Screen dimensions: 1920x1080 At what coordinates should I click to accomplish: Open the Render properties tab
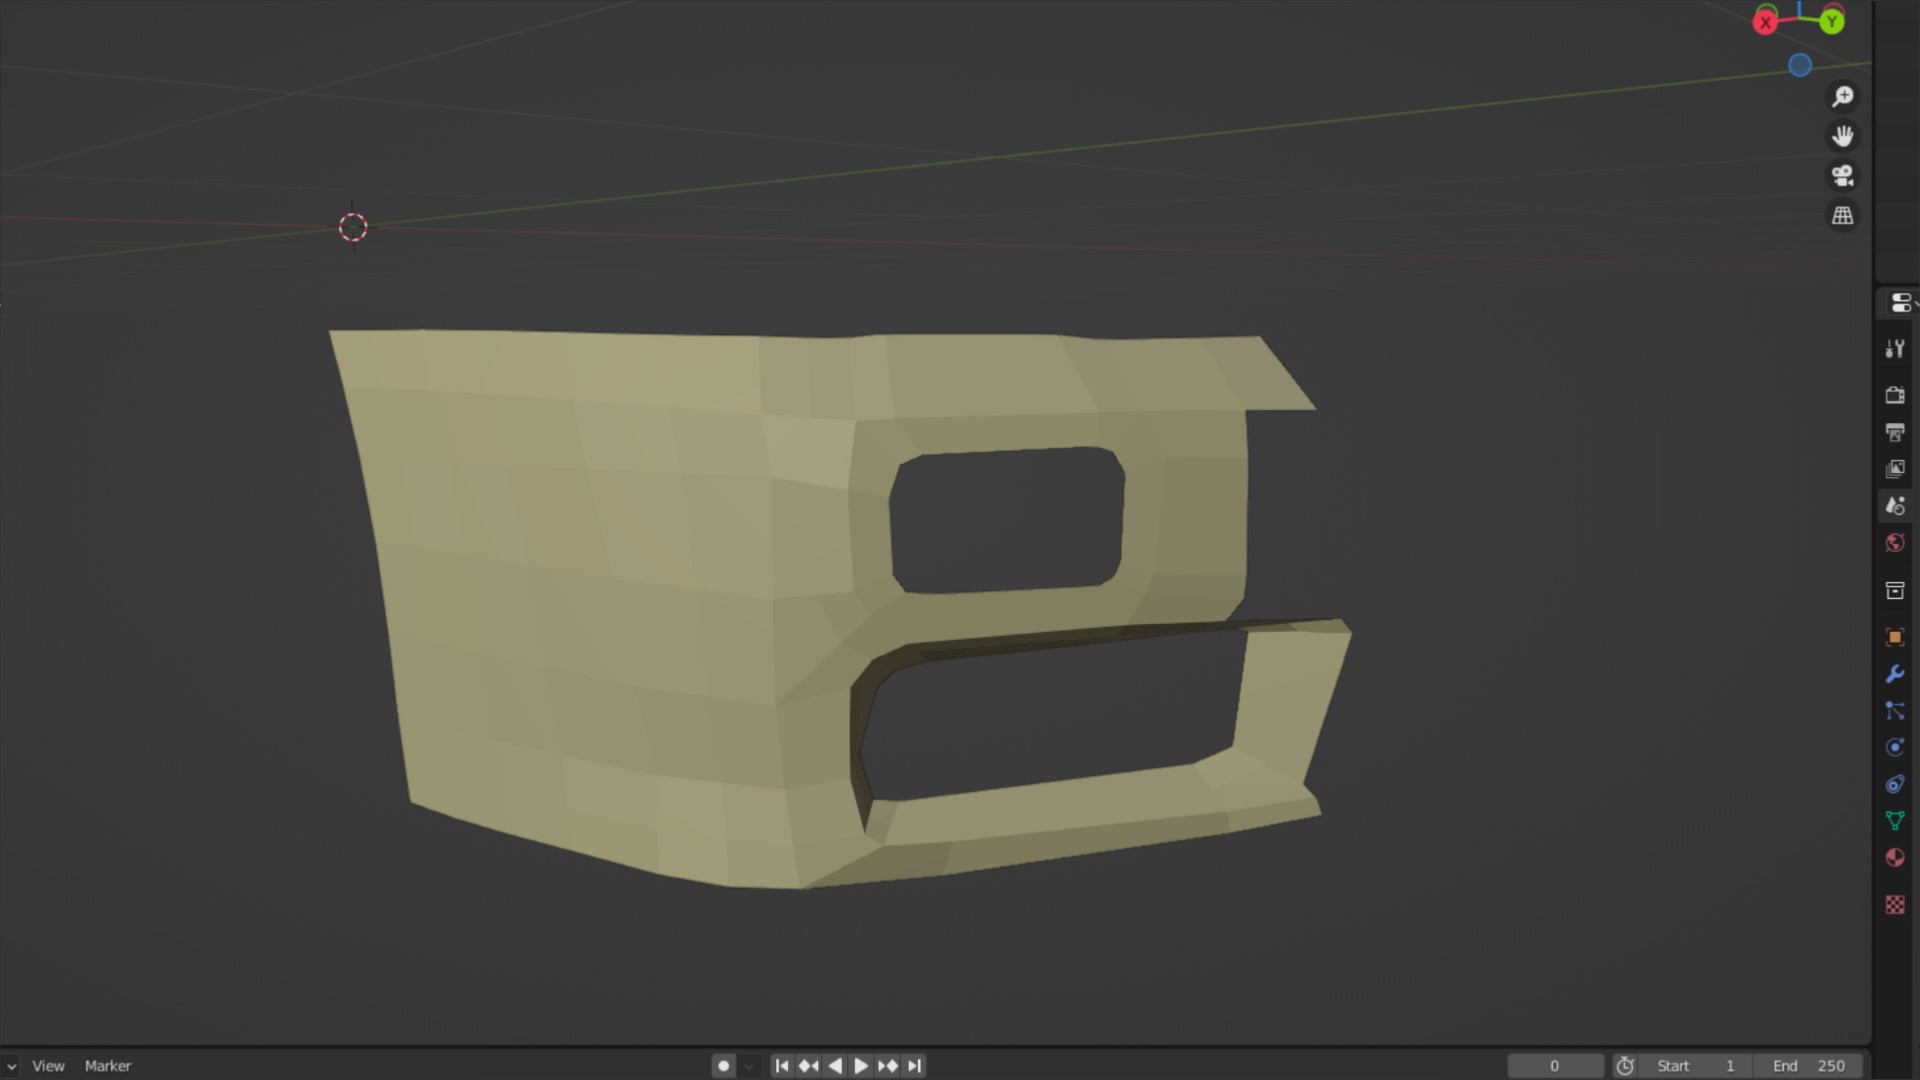pos(1895,395)
